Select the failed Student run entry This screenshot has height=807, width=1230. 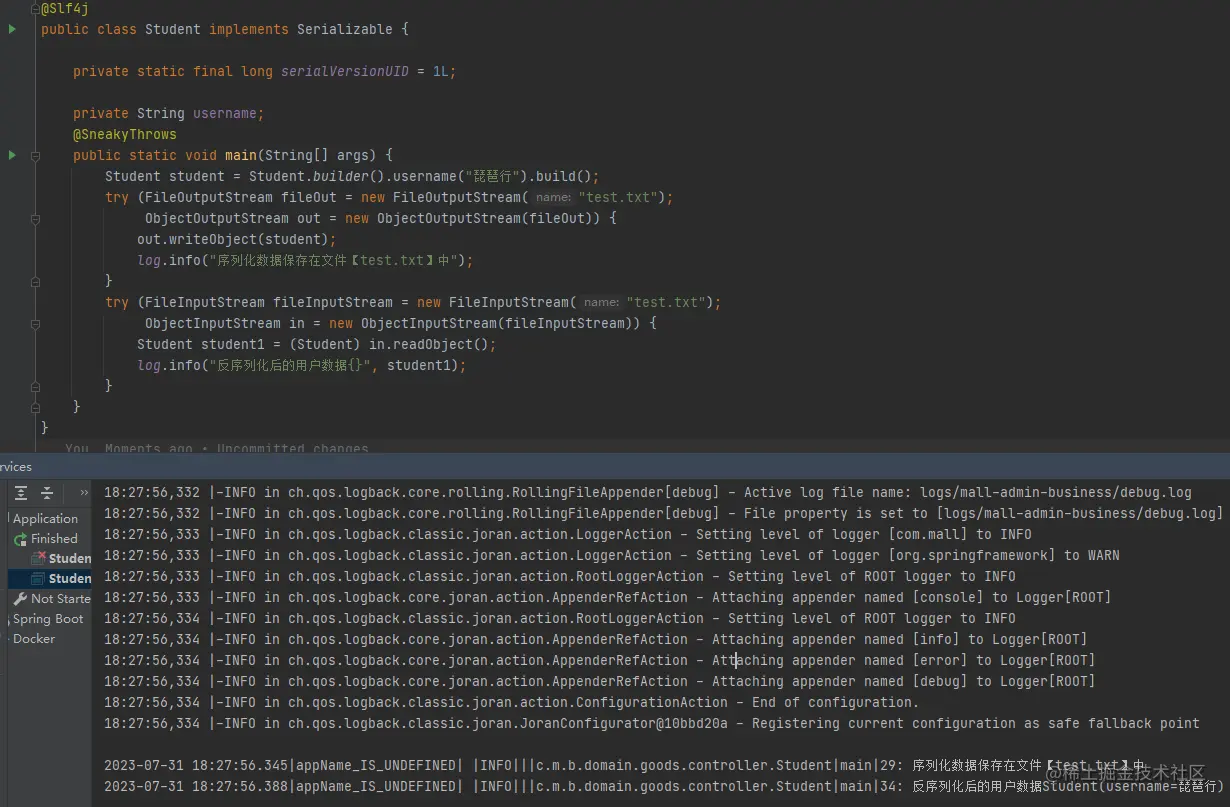70,558
